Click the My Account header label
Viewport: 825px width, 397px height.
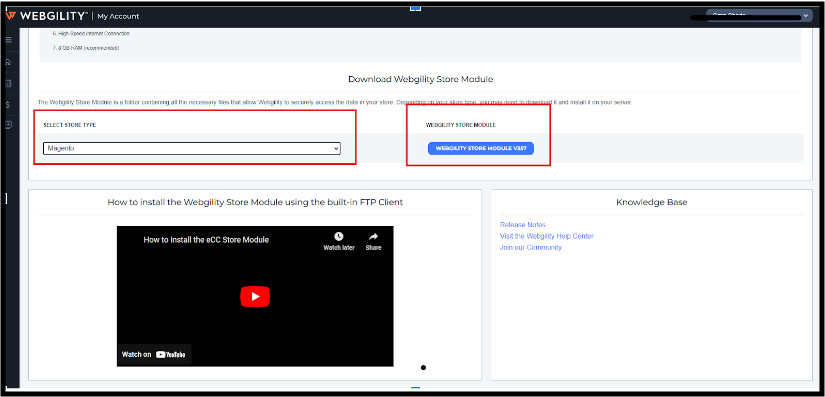click(118, 16)
